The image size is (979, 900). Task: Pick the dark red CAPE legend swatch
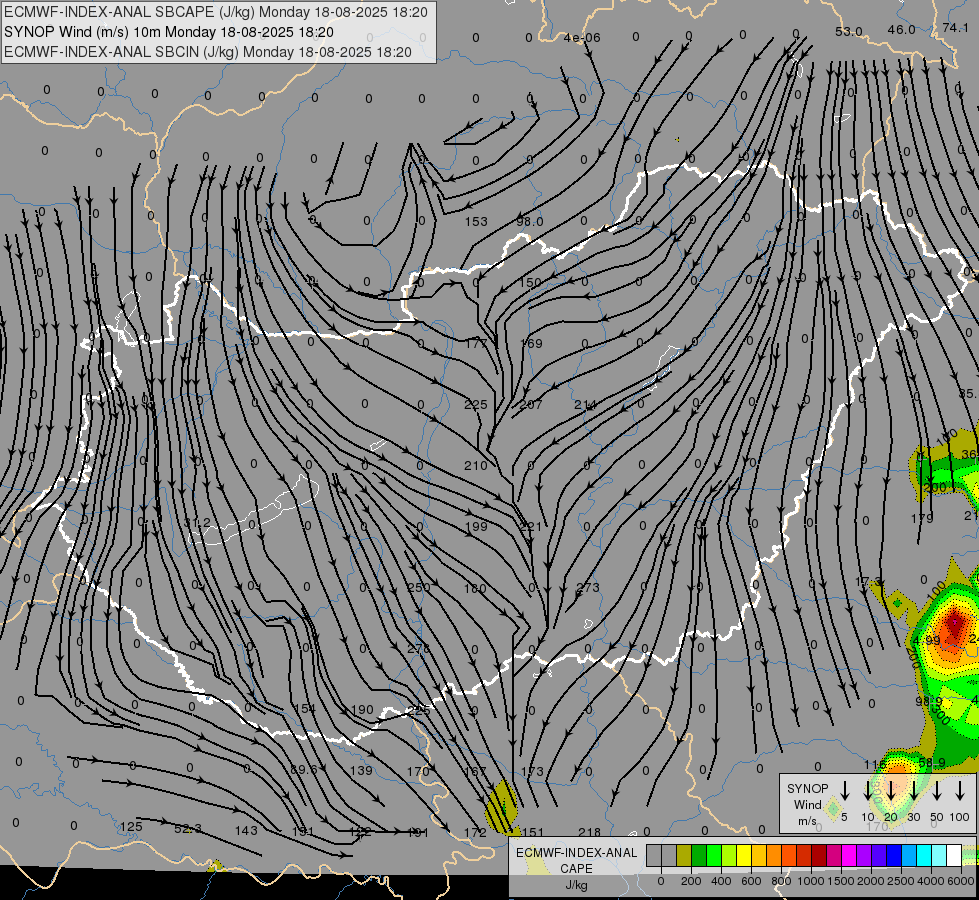click(819, 856)
